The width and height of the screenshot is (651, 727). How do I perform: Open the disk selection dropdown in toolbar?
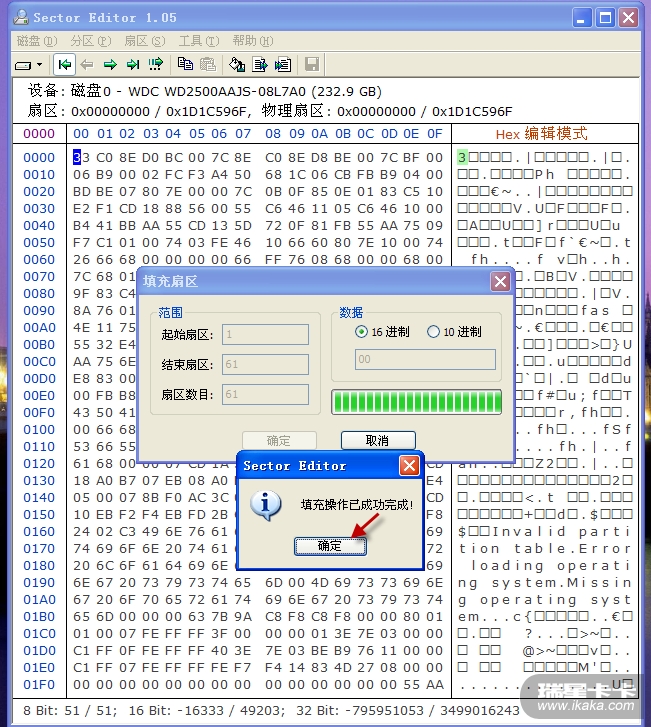click(x=29, y=65)
